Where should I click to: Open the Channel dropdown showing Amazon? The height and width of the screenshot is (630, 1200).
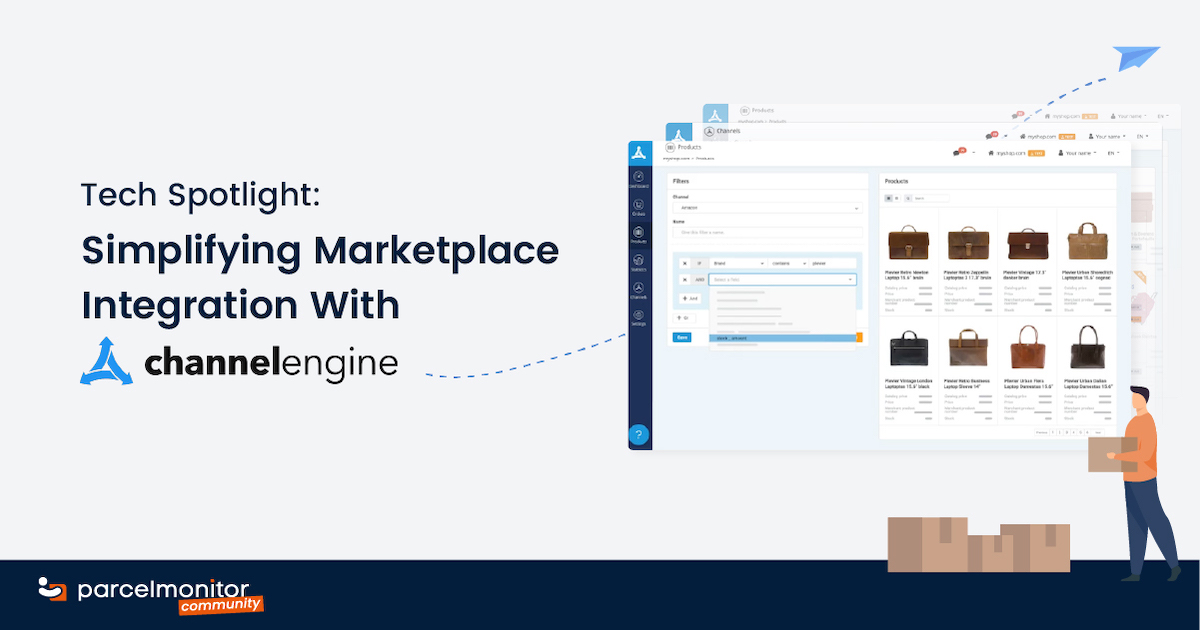(766, 208)
